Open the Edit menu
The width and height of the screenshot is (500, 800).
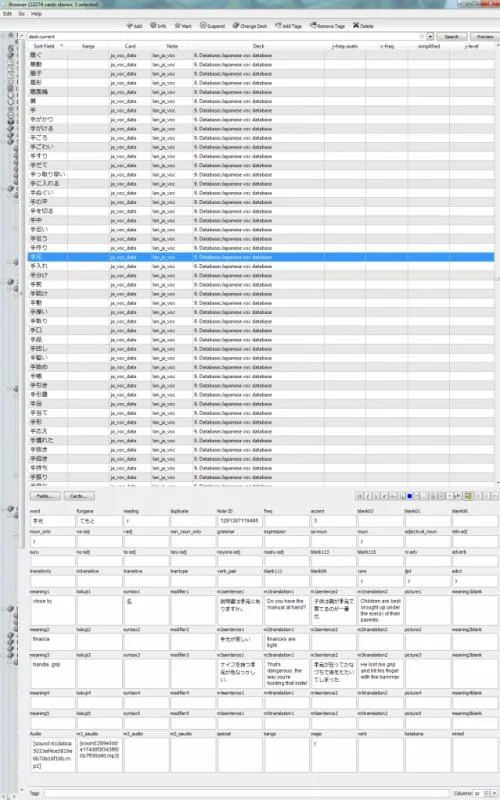coord(7,14)
